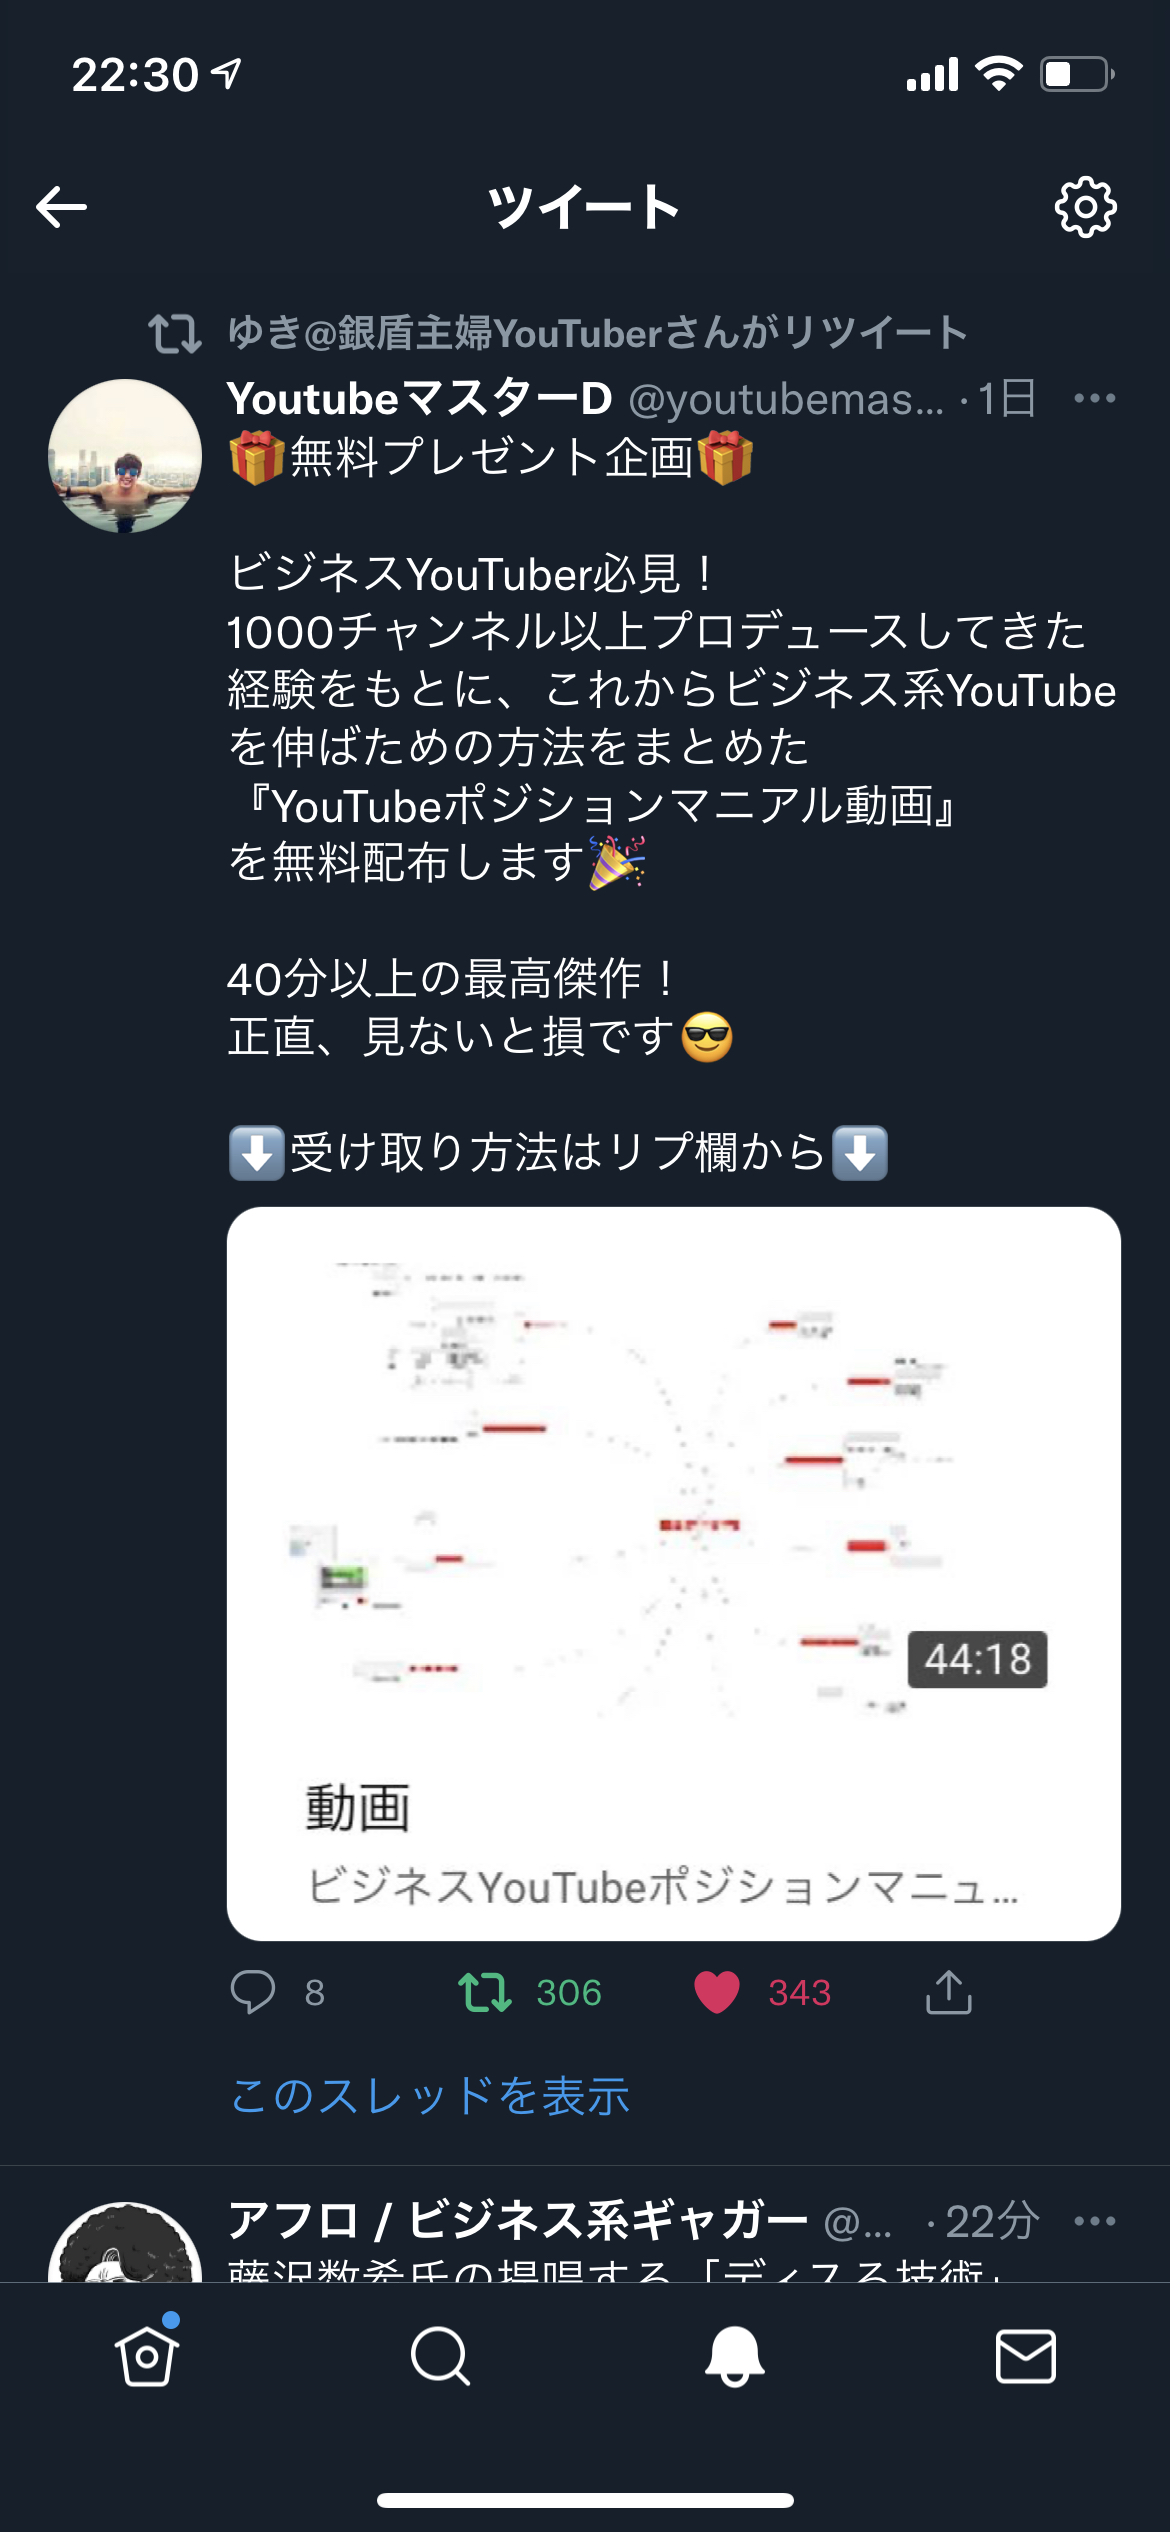Expand more options for YoutubeマスターD tweet

(1094, 398)
